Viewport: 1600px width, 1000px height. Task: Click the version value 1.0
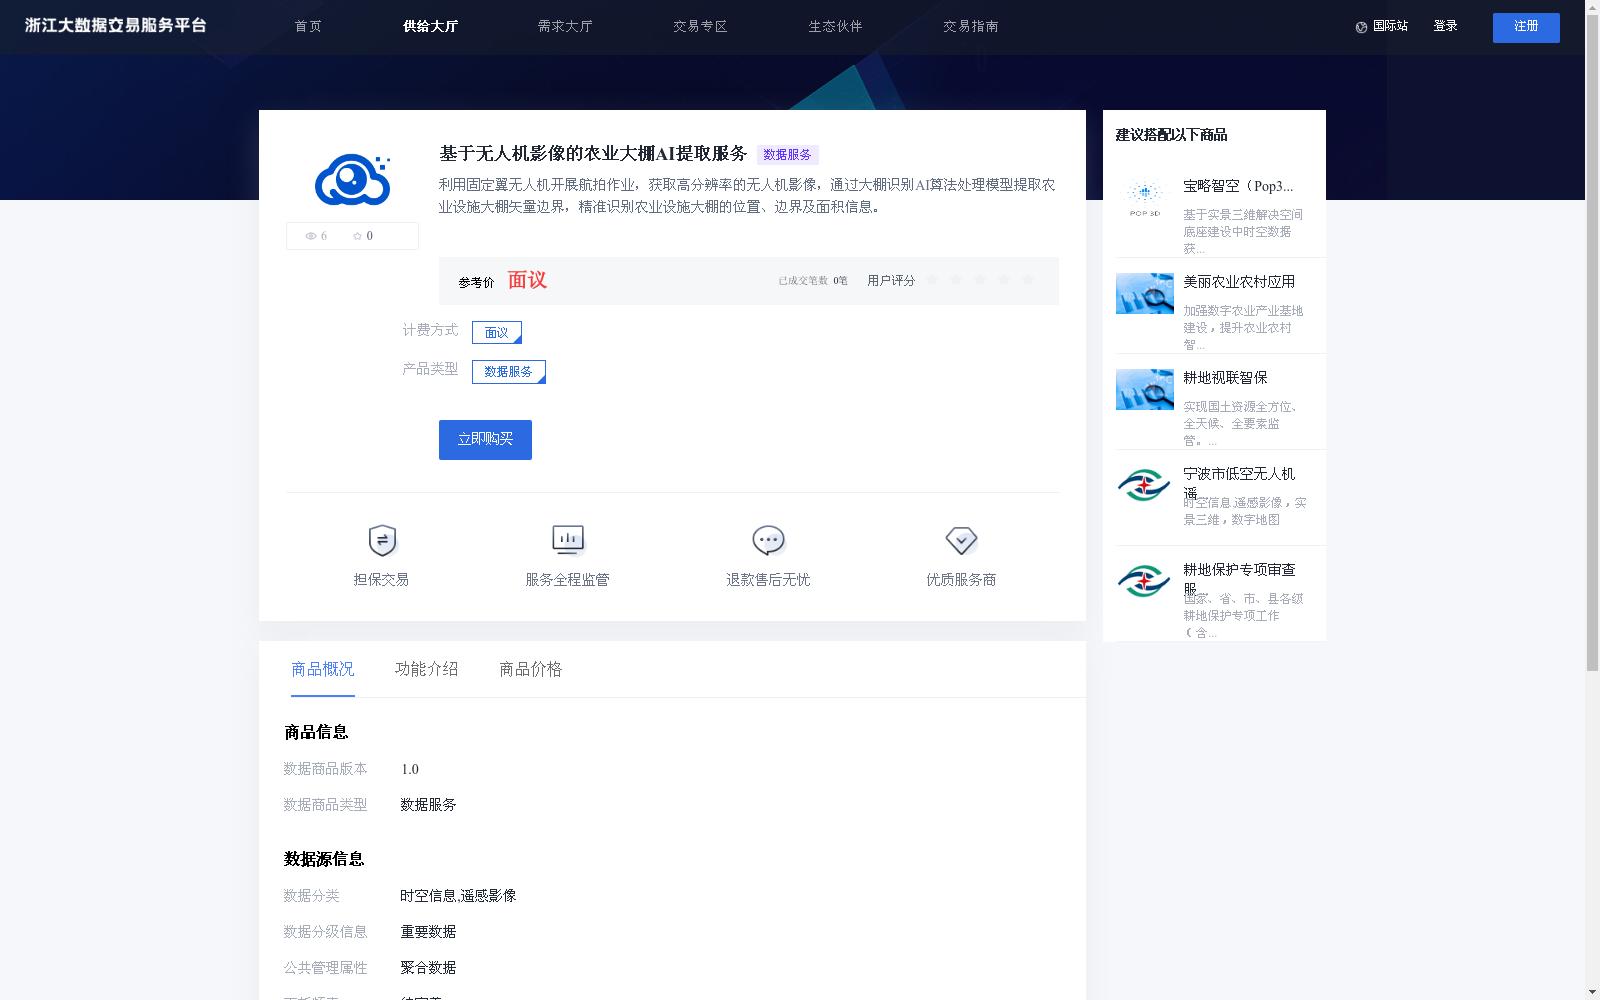pos(410,769)
